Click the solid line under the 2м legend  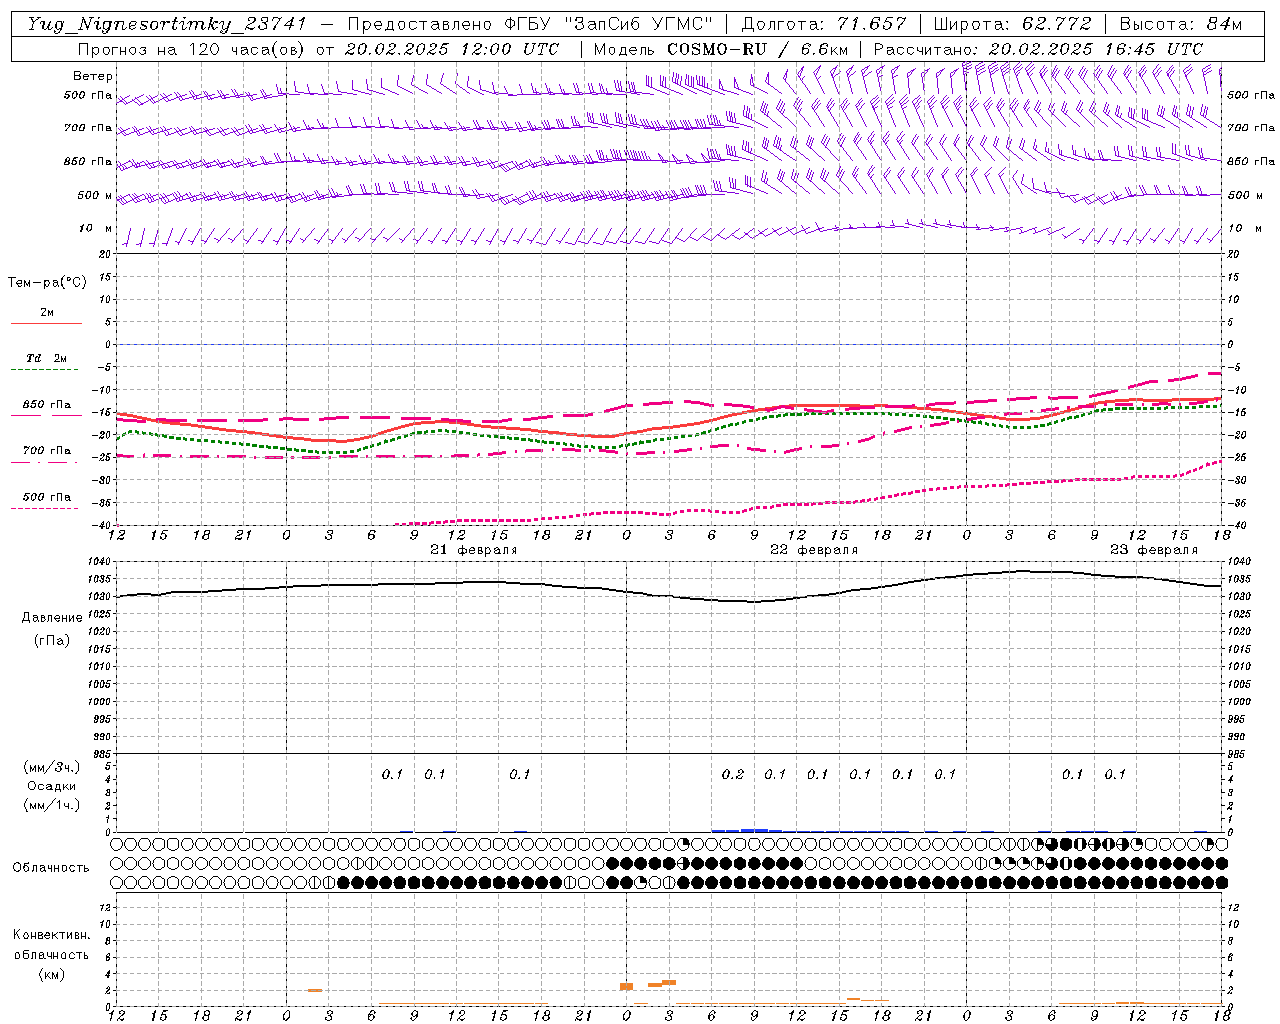pyautogui.click(x=46, y=324)
